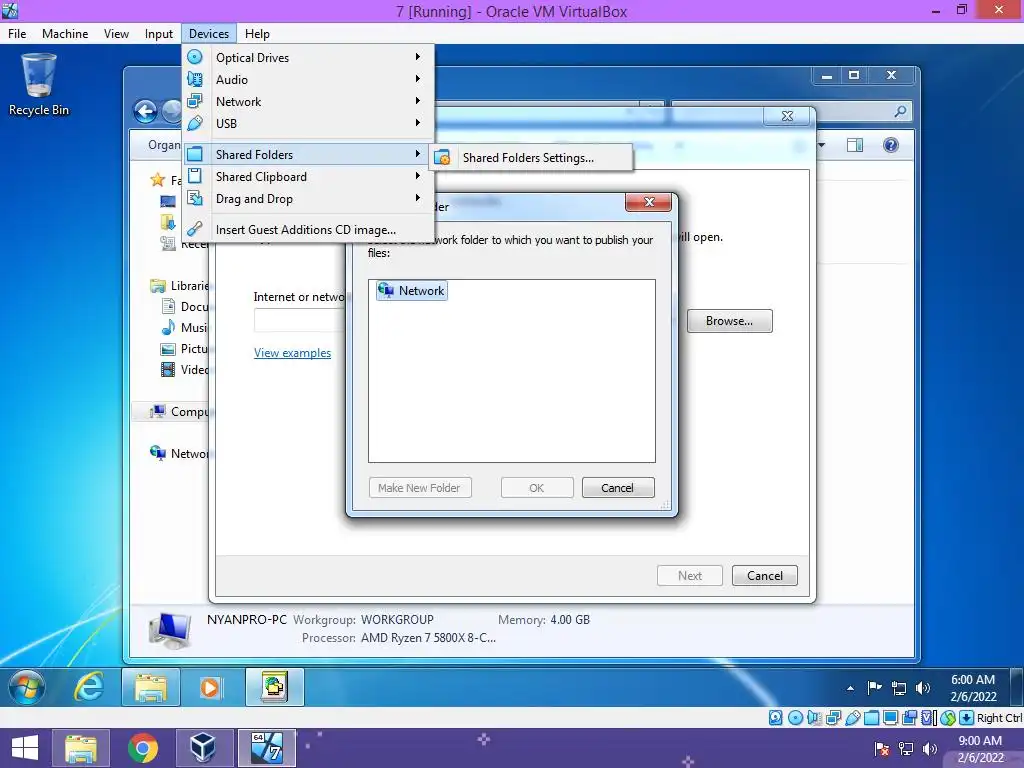Choose Insert Guest Additions CD image
The image size is (1024, 768).
click(x=308, y=230)
